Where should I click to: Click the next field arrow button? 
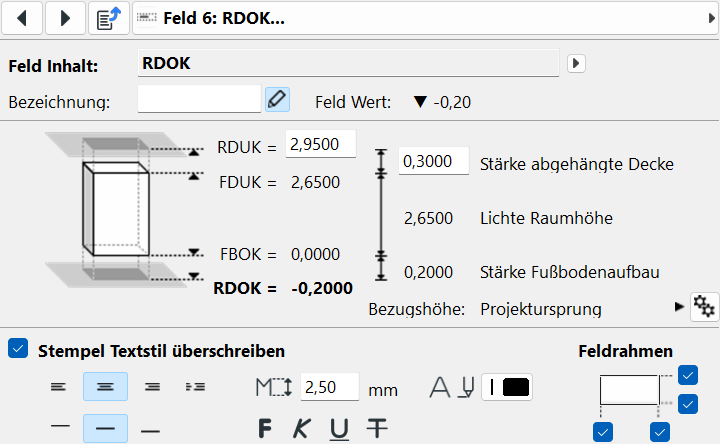click(66, 18)
